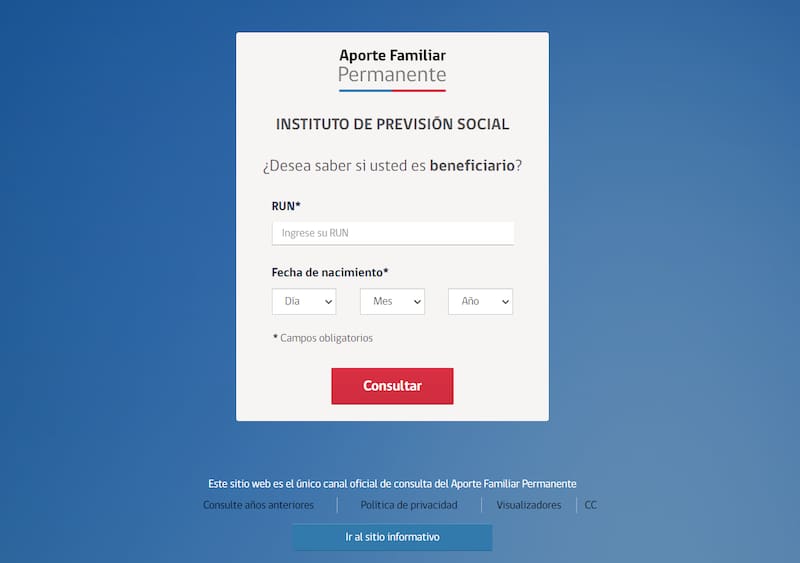Click the divider before Política de privacidad

337,505
